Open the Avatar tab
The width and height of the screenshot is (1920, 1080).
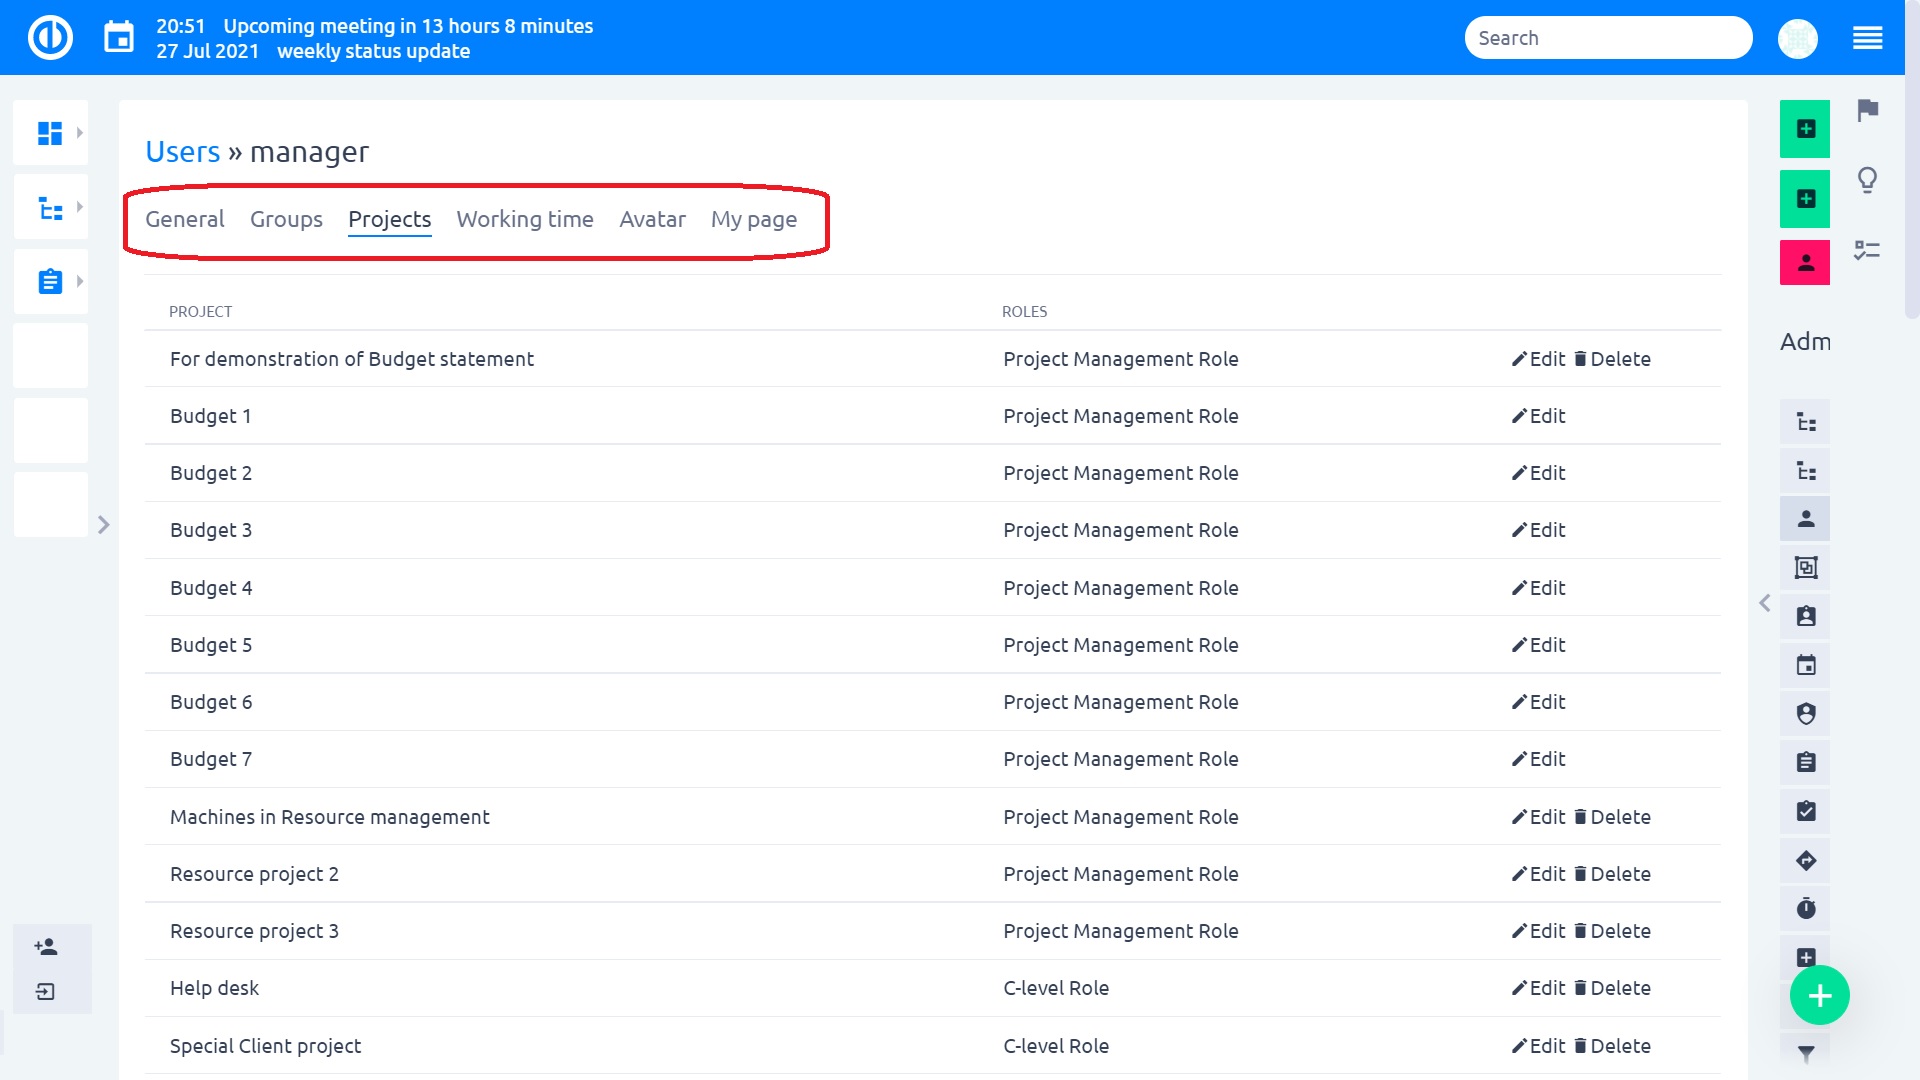tap(652, 219)
